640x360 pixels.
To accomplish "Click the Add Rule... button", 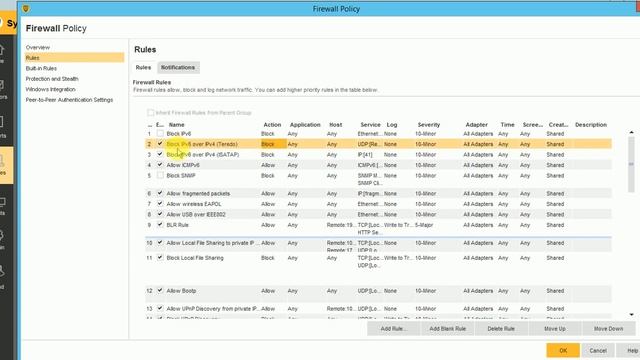I will 393,329.
